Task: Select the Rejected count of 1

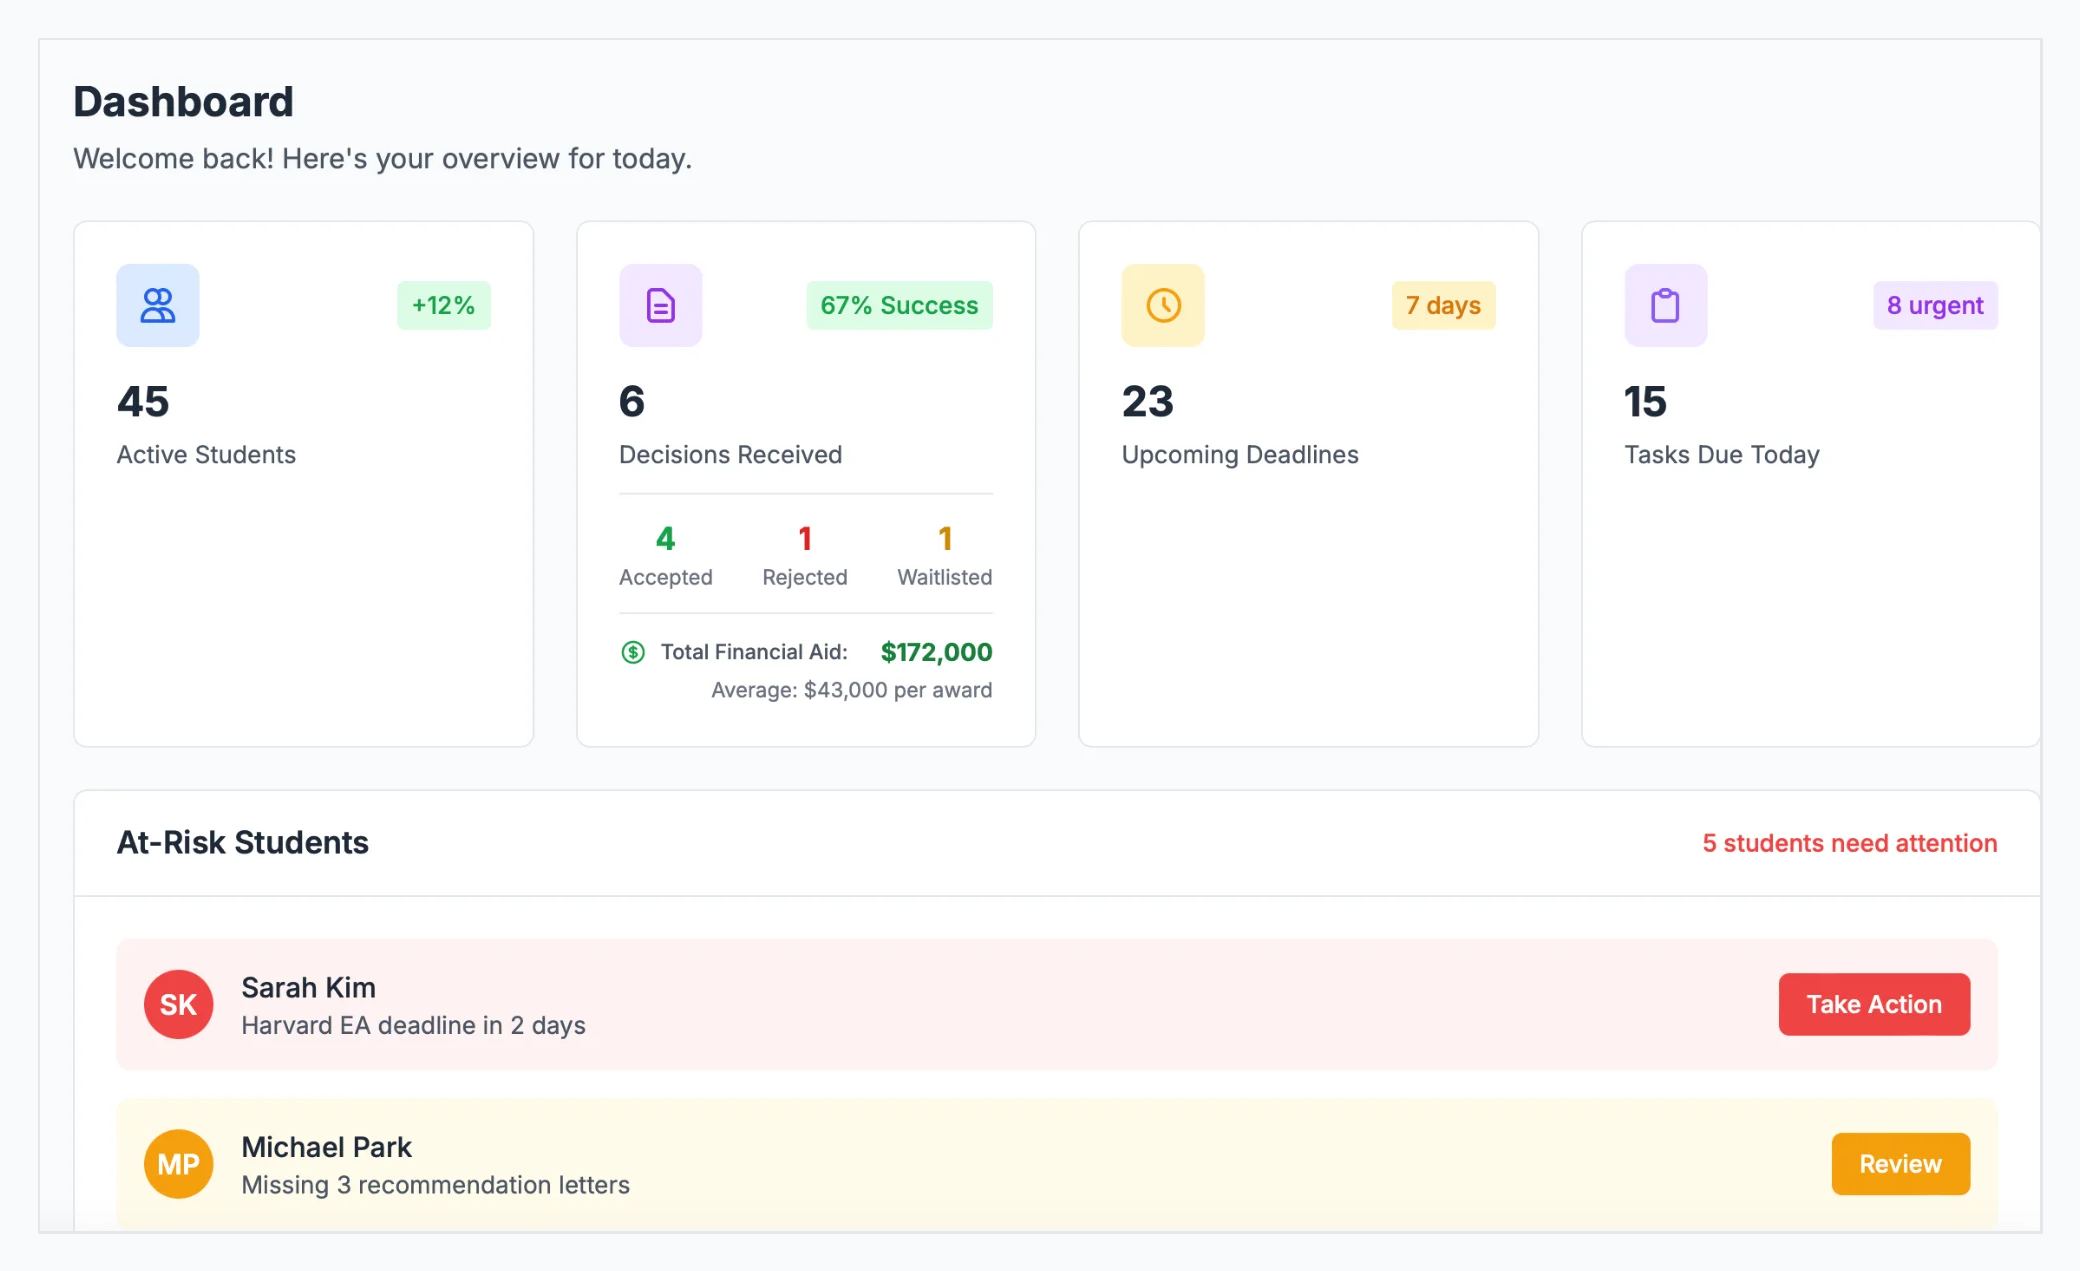Action: 804,539
